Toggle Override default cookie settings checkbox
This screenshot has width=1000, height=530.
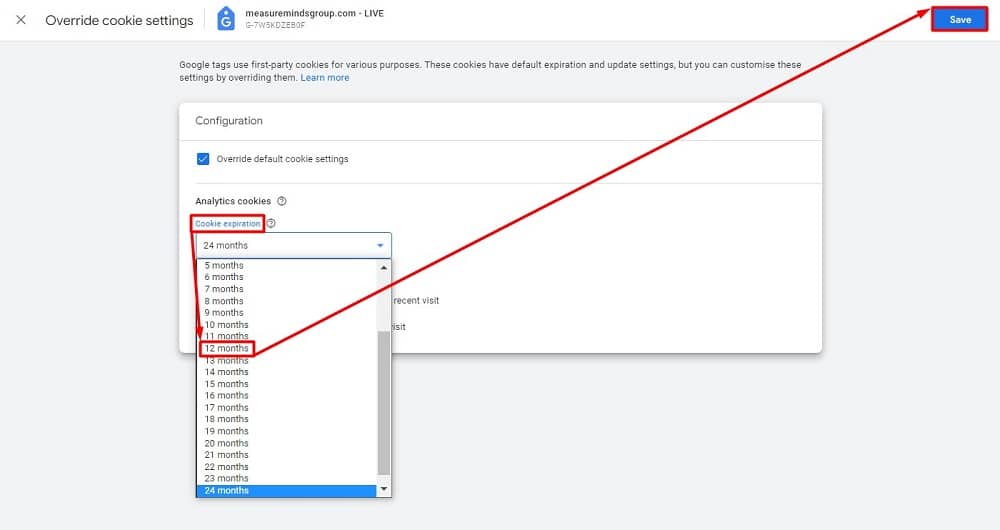(203, 159)
